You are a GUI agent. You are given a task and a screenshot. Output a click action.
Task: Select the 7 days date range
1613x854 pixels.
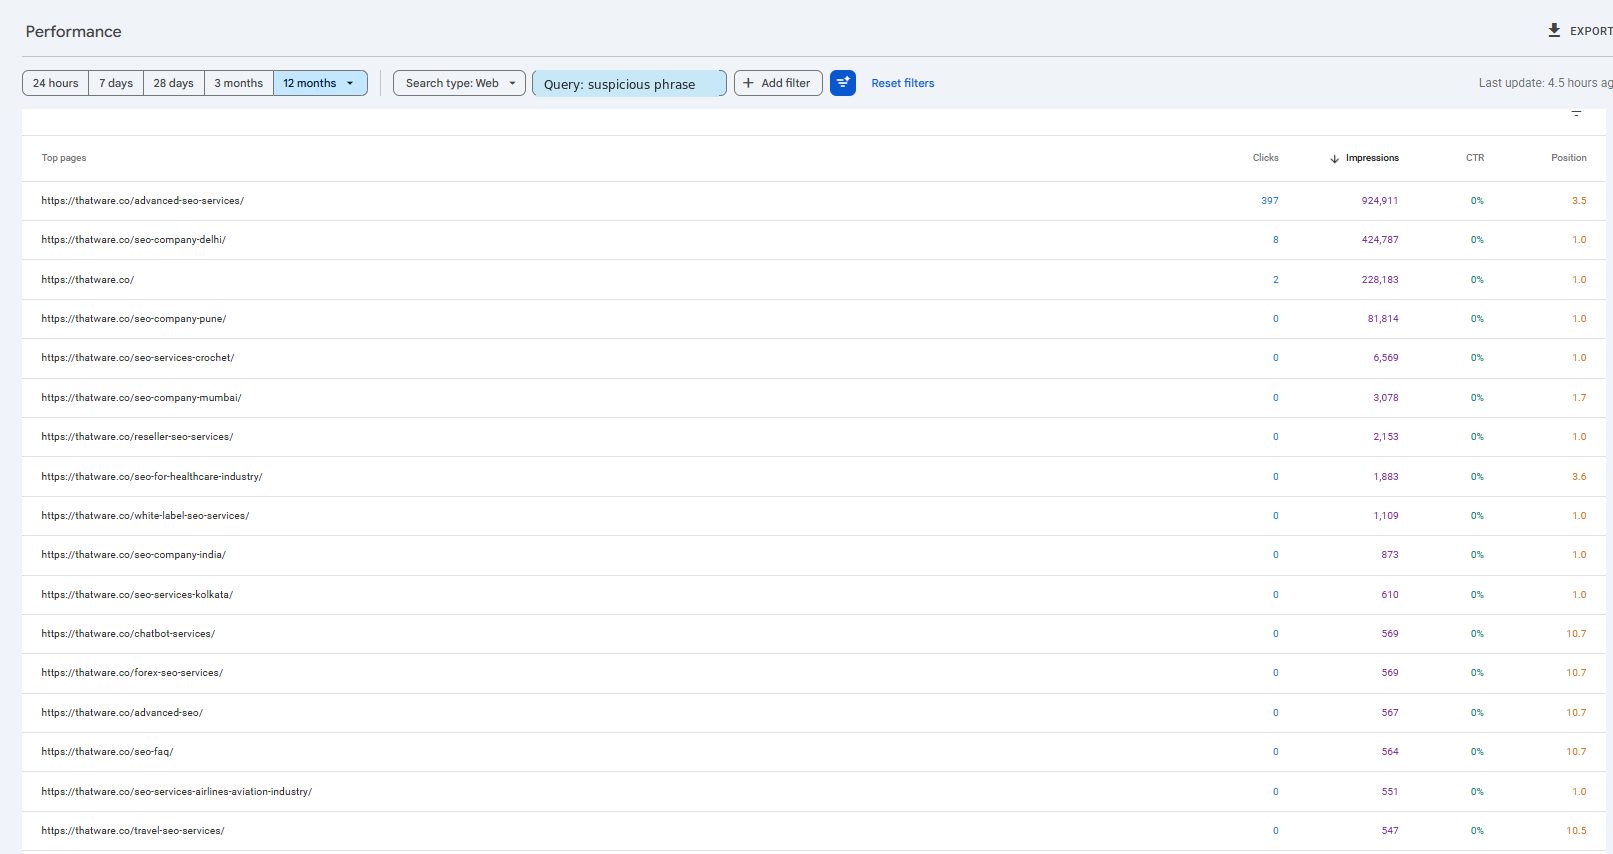click(x=116, y=83)
